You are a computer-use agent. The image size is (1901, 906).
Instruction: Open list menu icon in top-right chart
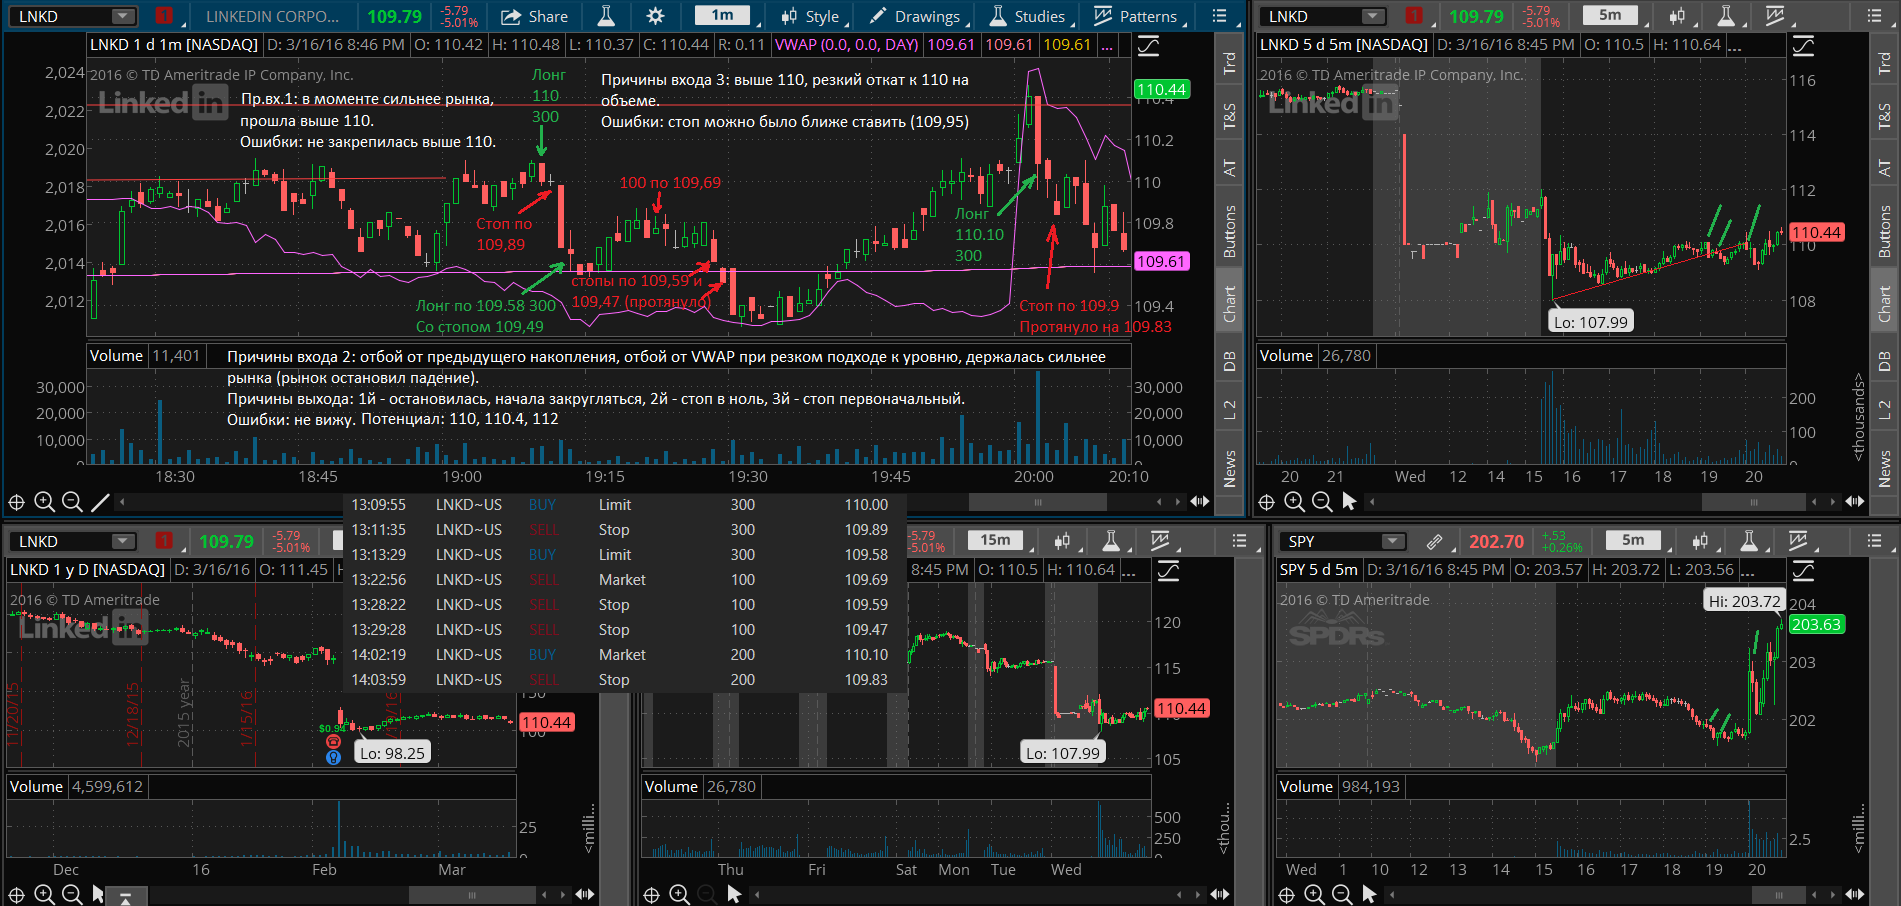(1874, 16)
